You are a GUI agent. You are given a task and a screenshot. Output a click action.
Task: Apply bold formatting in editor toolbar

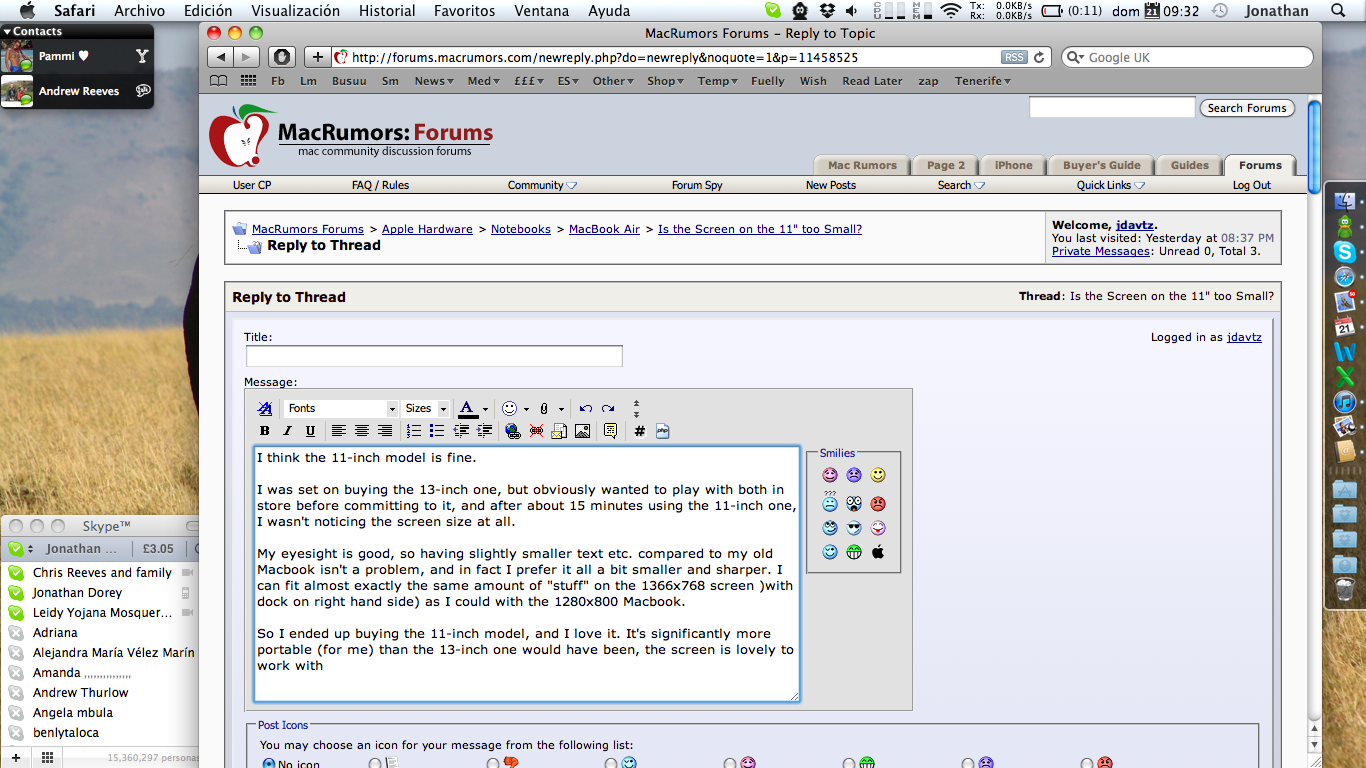point(264,431)
